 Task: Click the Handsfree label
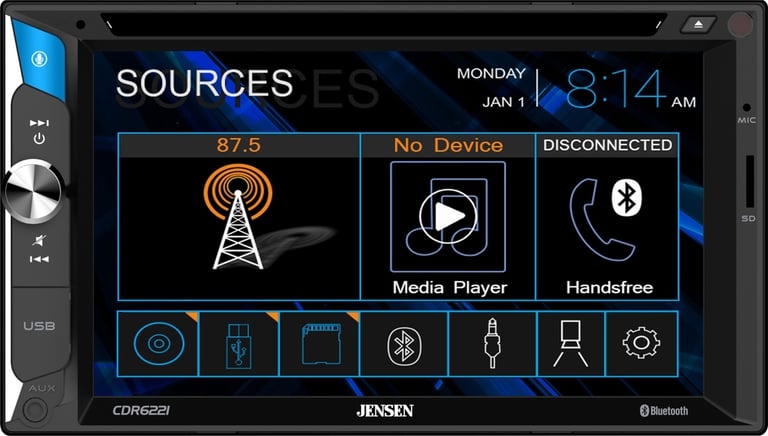pos(609,287)
